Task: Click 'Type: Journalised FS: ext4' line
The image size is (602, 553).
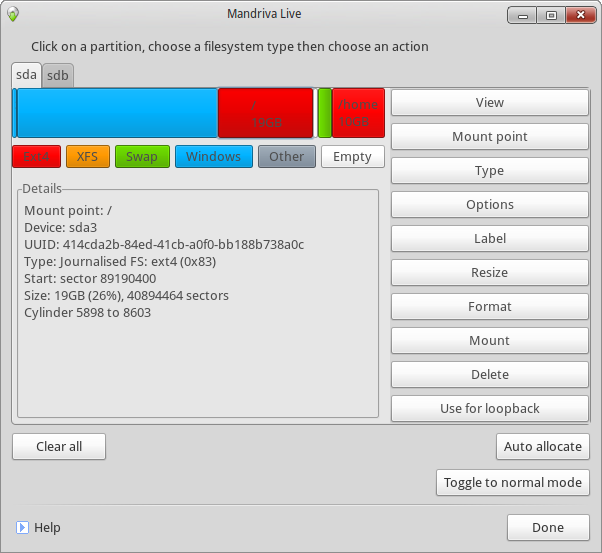Action: point(120,262)
